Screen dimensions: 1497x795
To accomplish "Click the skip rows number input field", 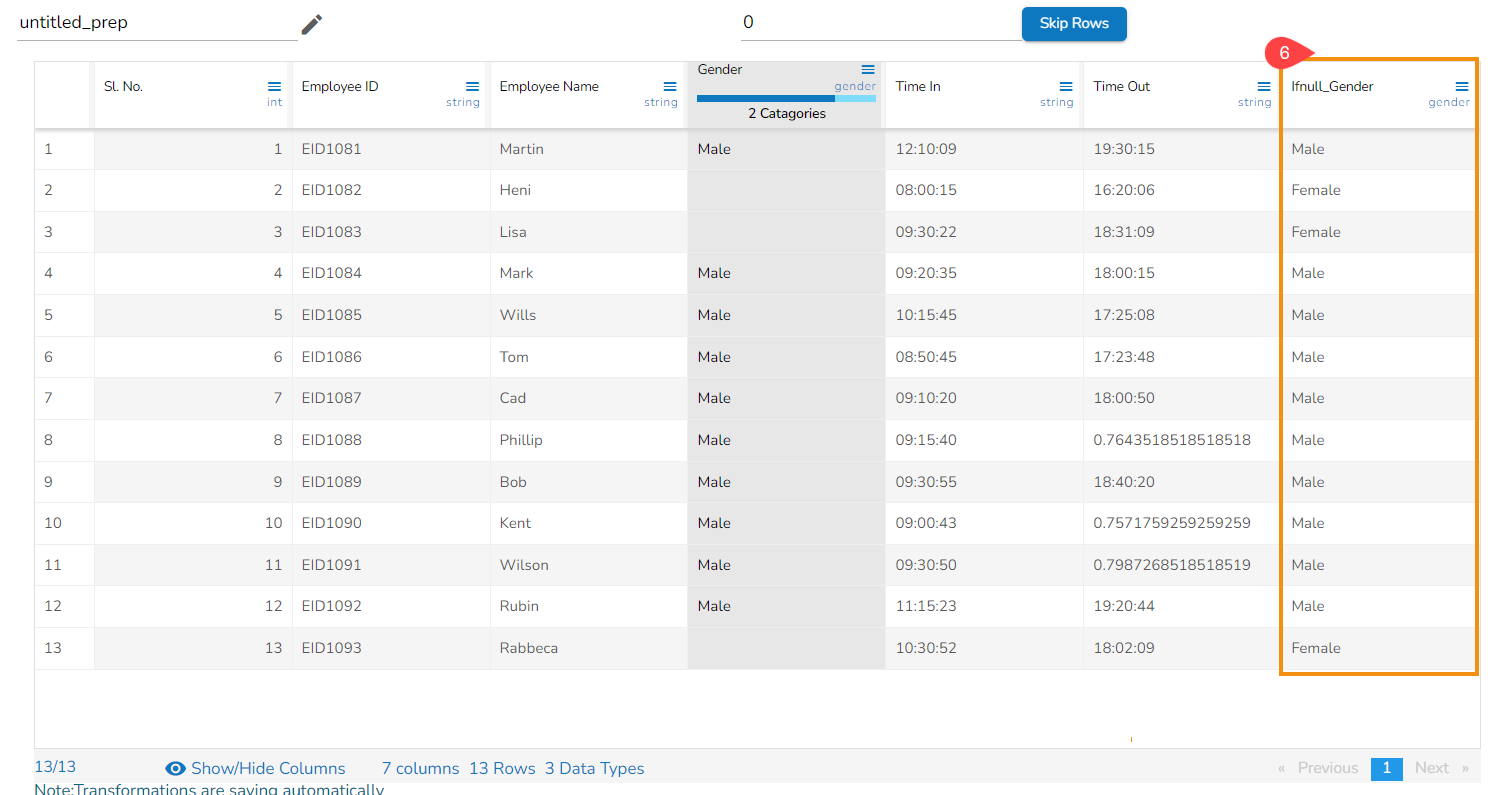I will [878, 23].
